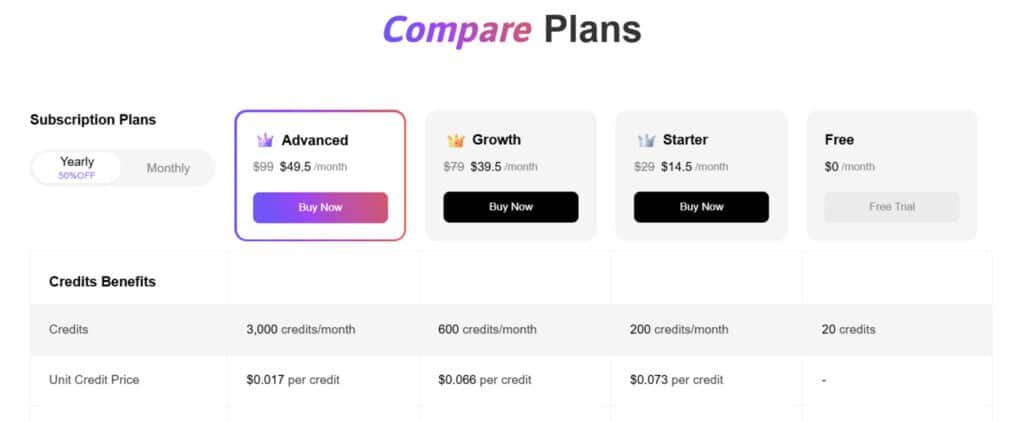Click the Credits Benefits section header
Viewport: 1024px width, 422px height.
[102, 282]
